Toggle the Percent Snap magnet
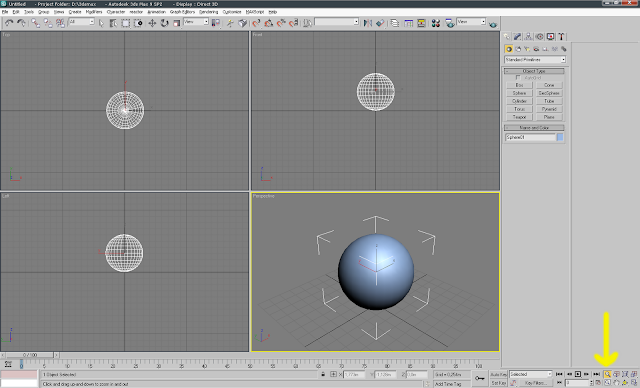This screenshot has width=640, height=388. 281,23
